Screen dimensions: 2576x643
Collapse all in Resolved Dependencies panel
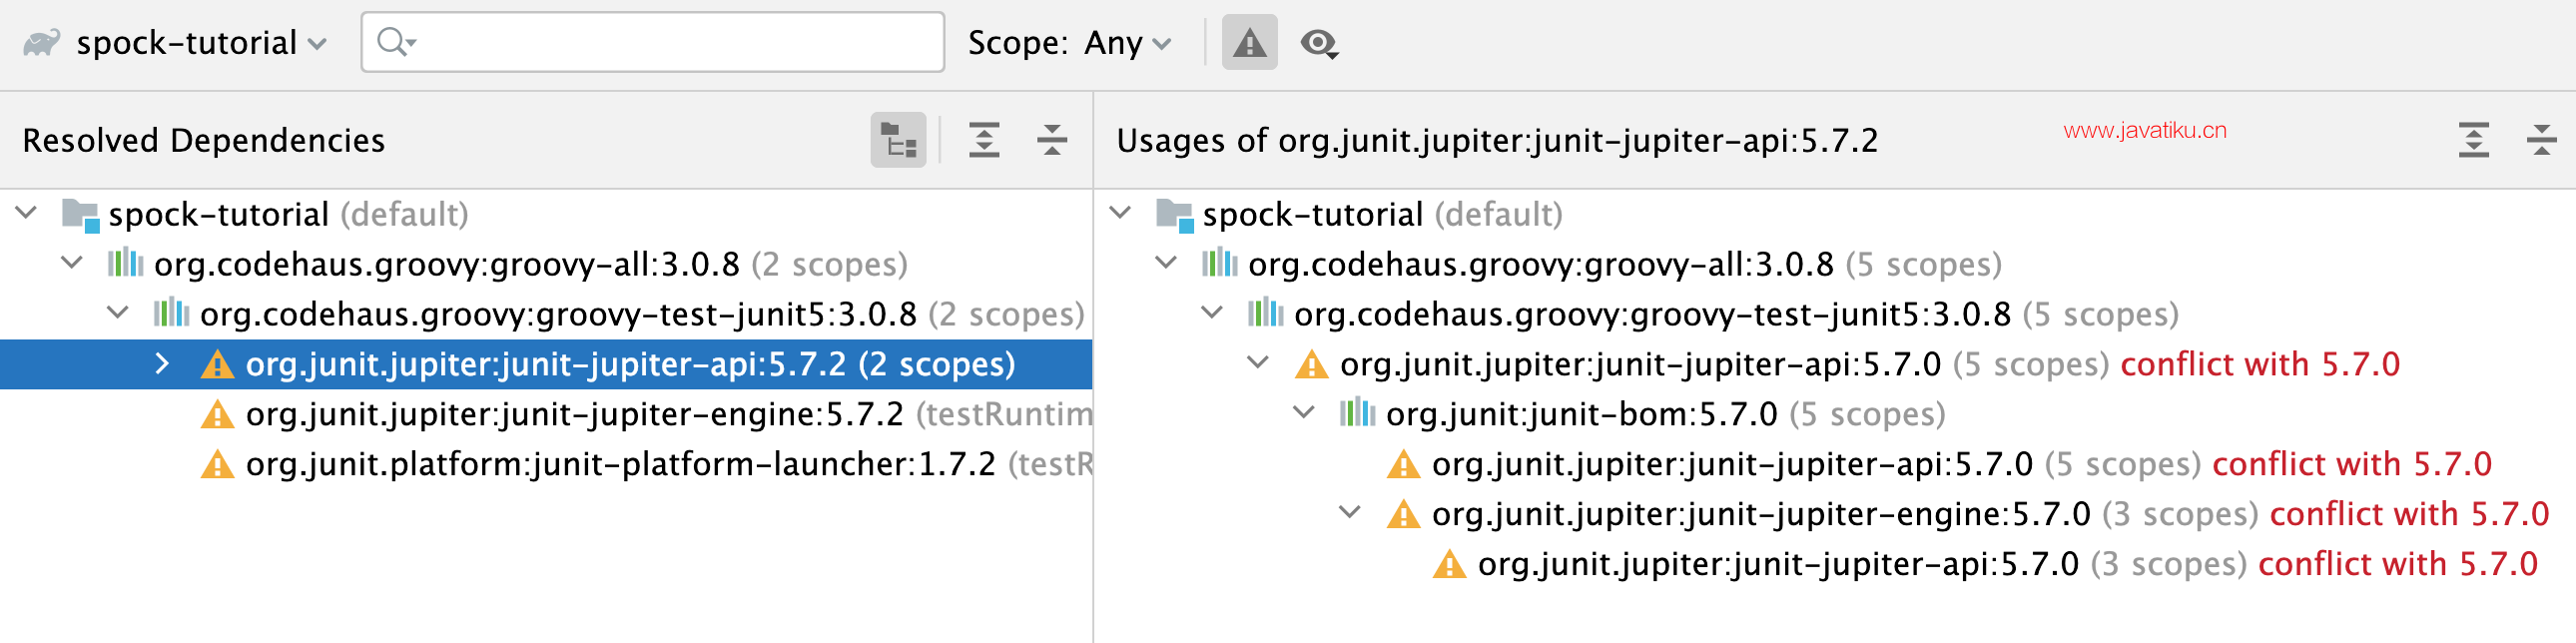[x=1051, y=140]
